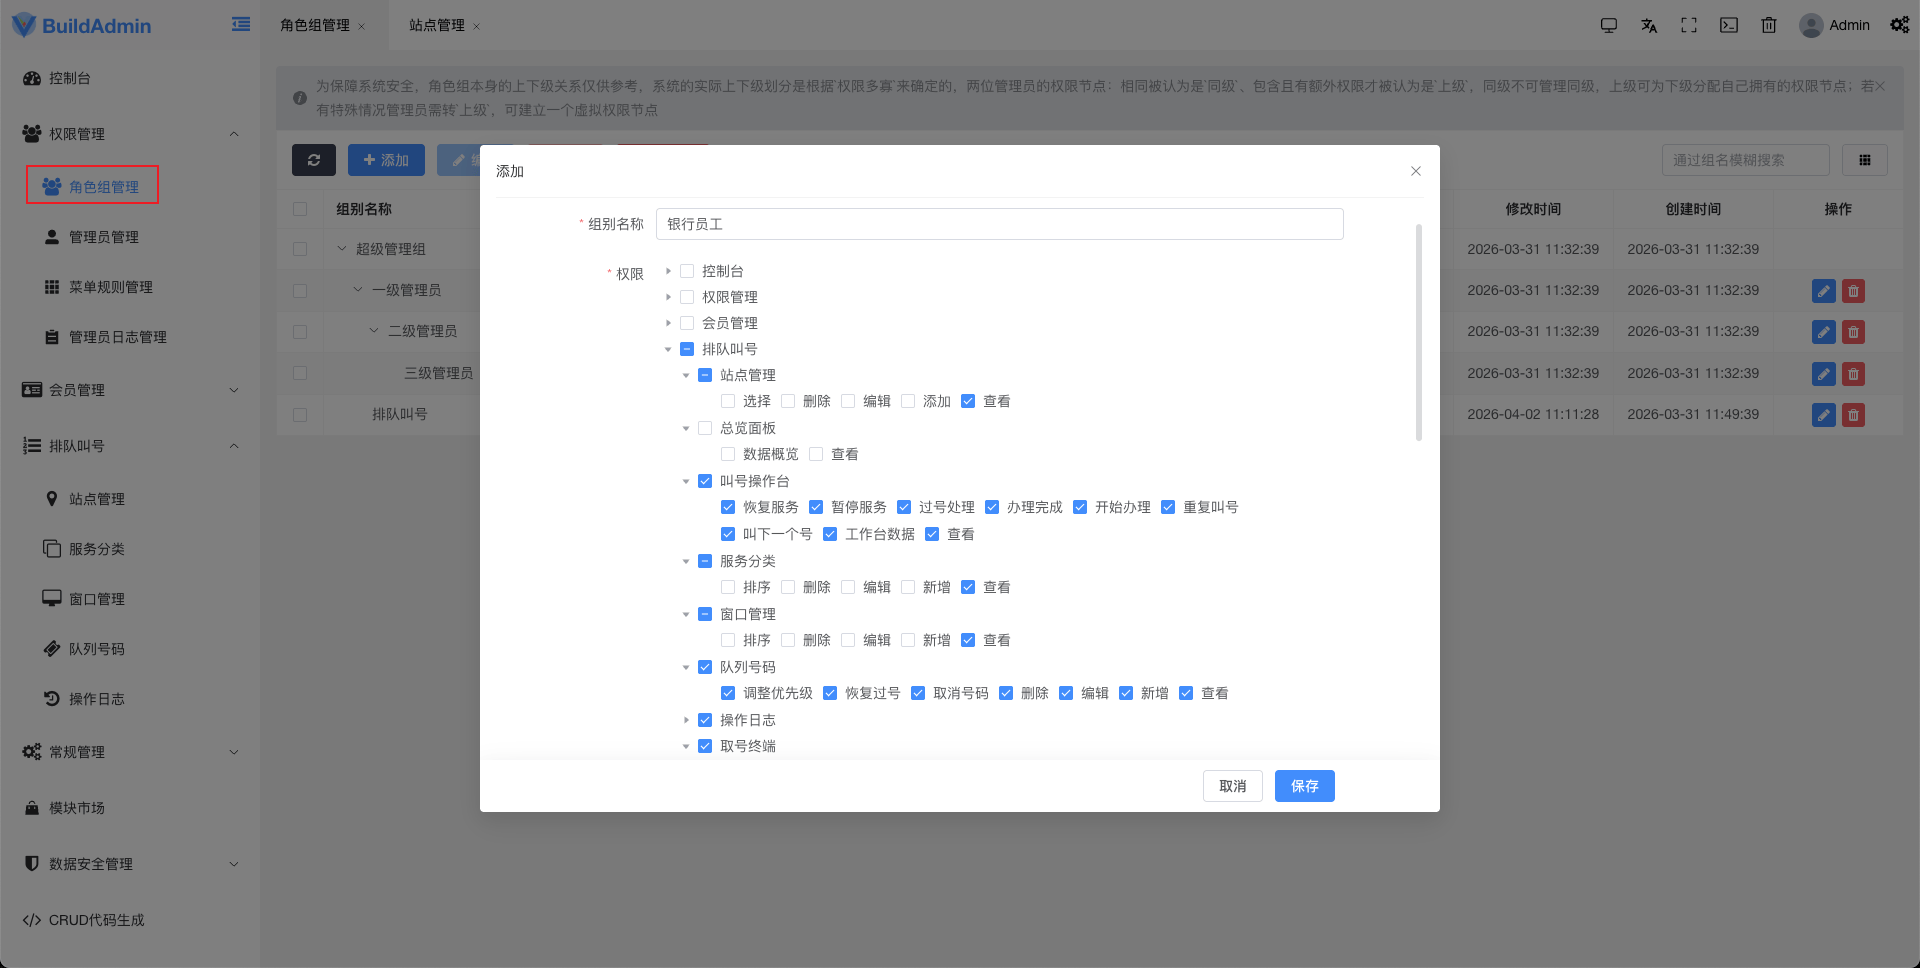The image size is (1920, 968).
Task: Collapse the 权限管理 sidebar menu group
Action: (x=130, y=134)
